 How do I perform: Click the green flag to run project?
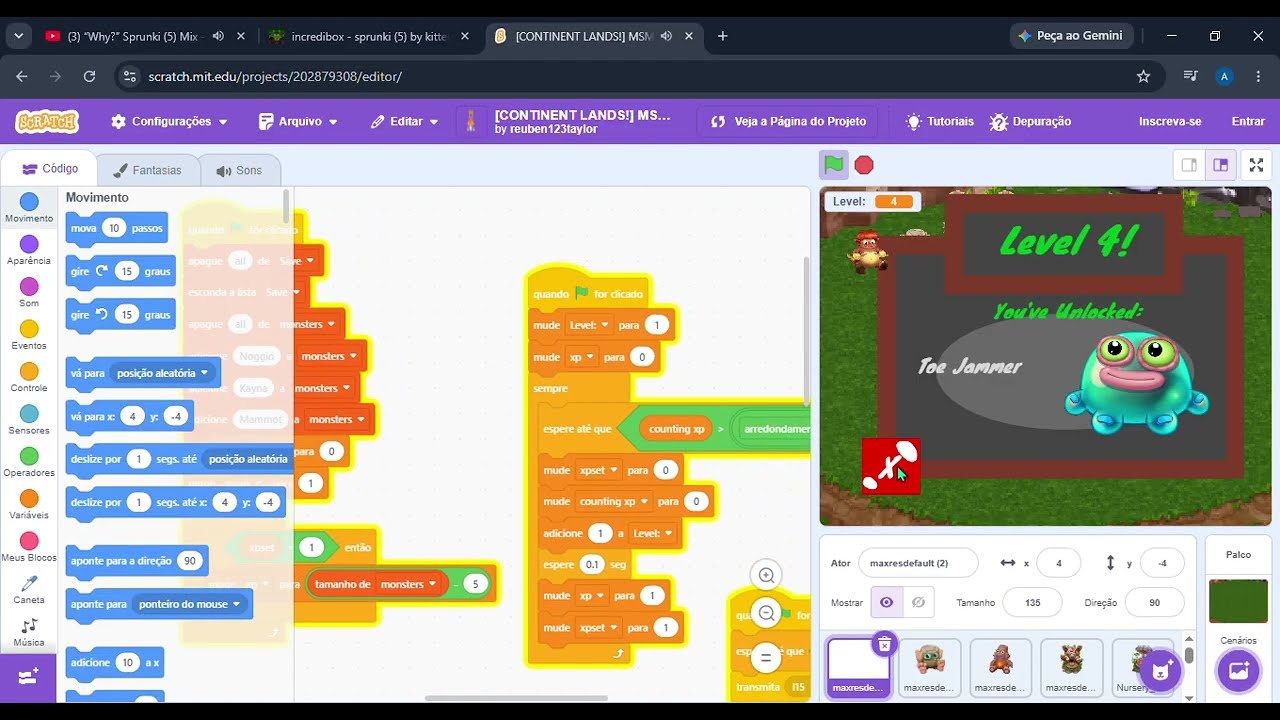click(833, 165)
